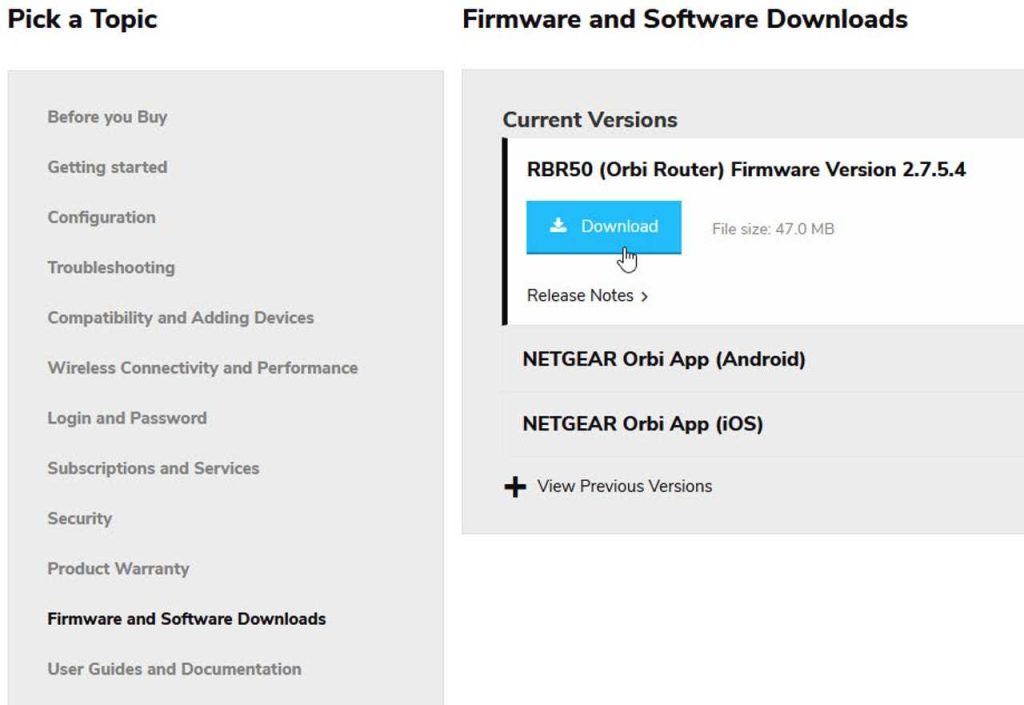Go to Wireless Connectivity and Performance
This screenshot has width=1024, height=705.
coord(202,368)
